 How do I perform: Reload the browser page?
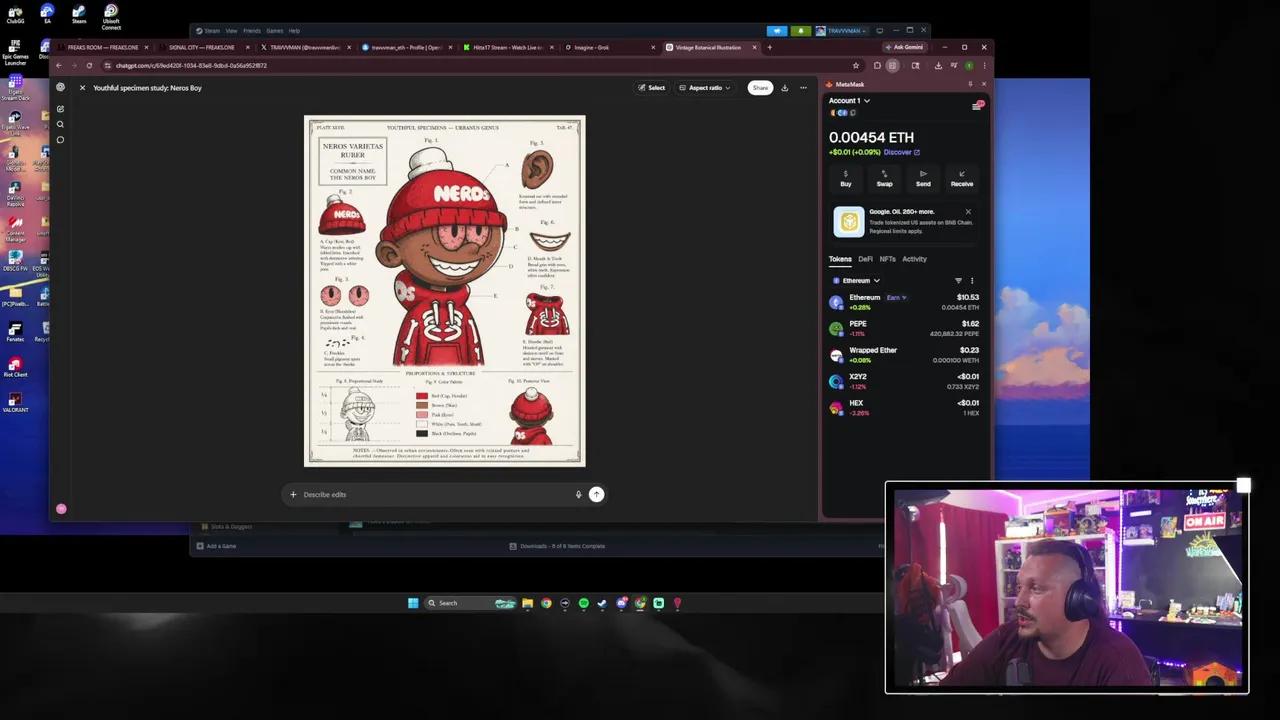coord(89,66)
